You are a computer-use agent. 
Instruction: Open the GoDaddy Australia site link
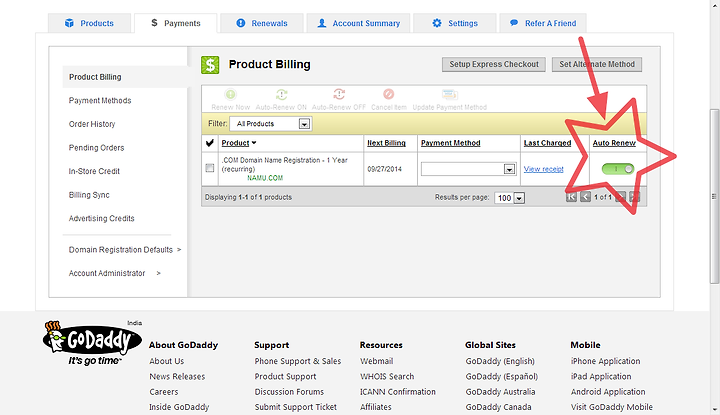coord(501,392)
